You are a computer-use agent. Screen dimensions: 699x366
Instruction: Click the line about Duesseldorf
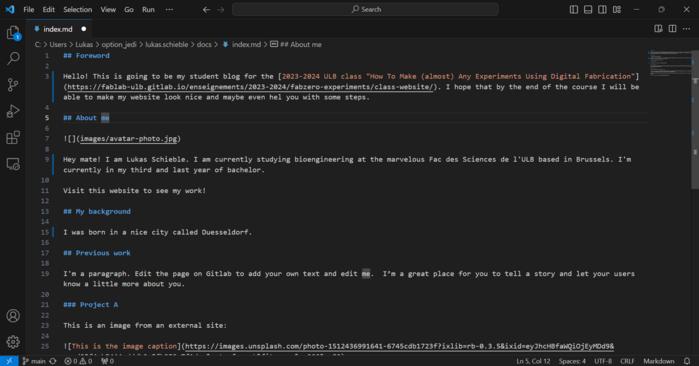[x=157, y=232]
